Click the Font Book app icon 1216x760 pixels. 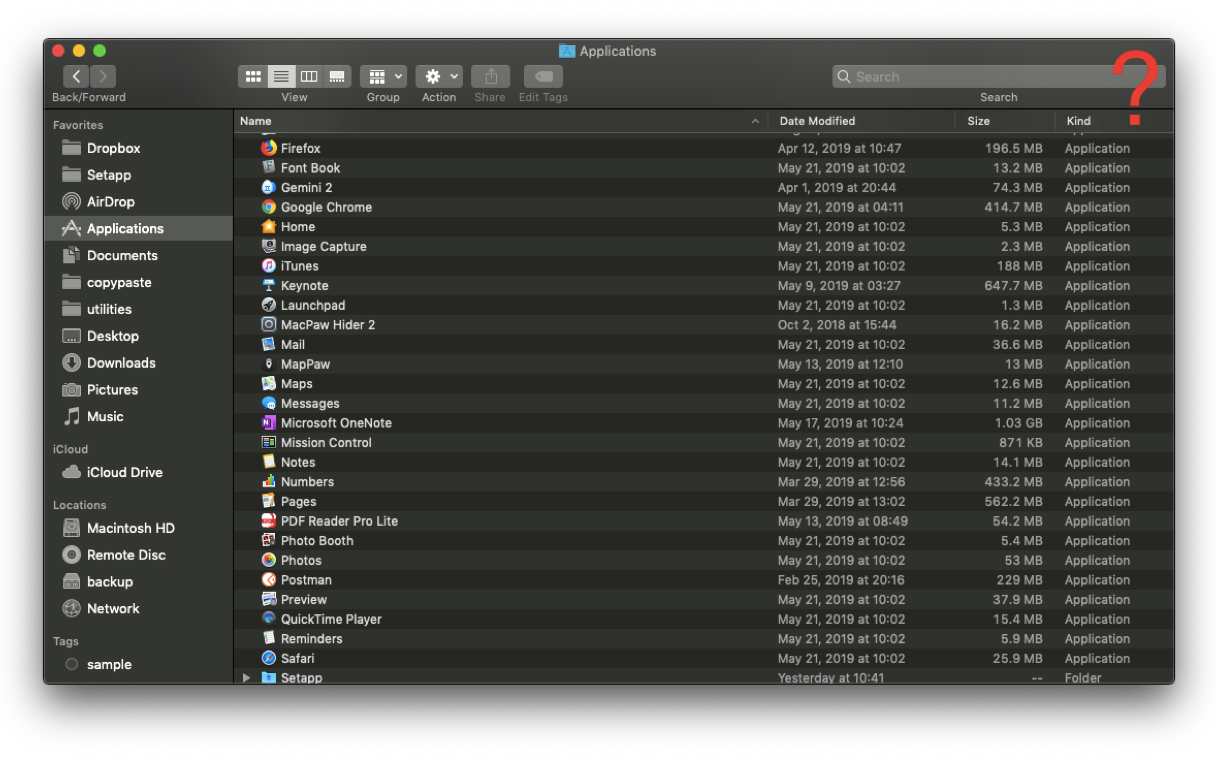(x=269, y=168)
